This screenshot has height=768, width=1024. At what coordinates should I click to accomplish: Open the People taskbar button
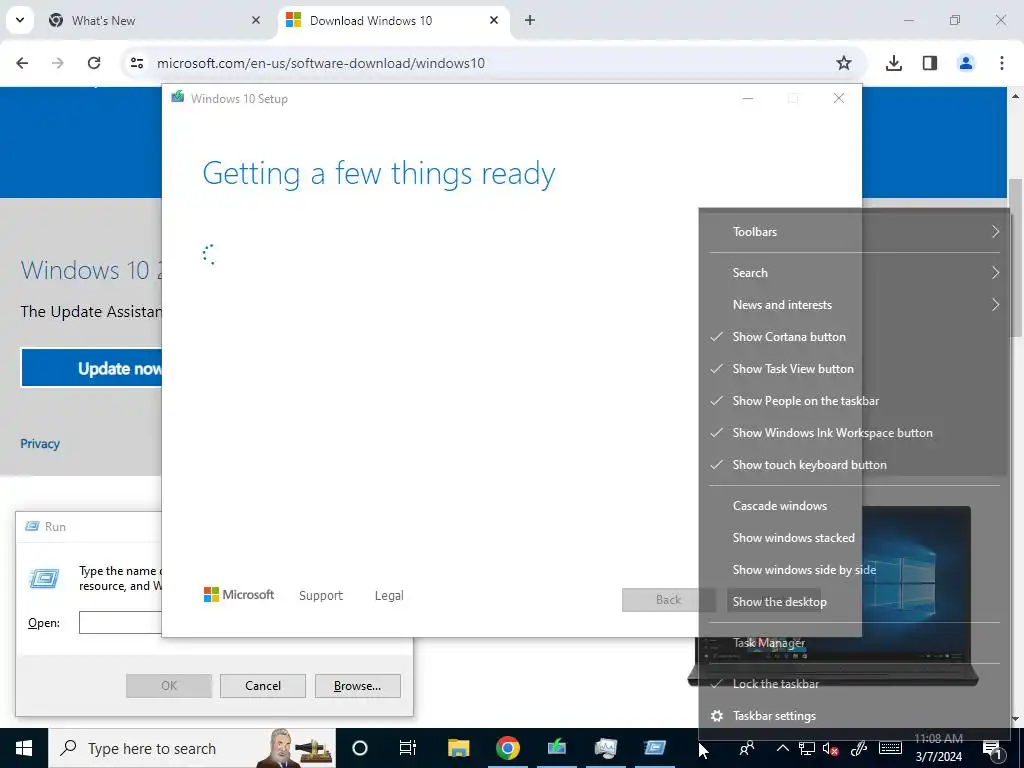[x=746, y=748]
